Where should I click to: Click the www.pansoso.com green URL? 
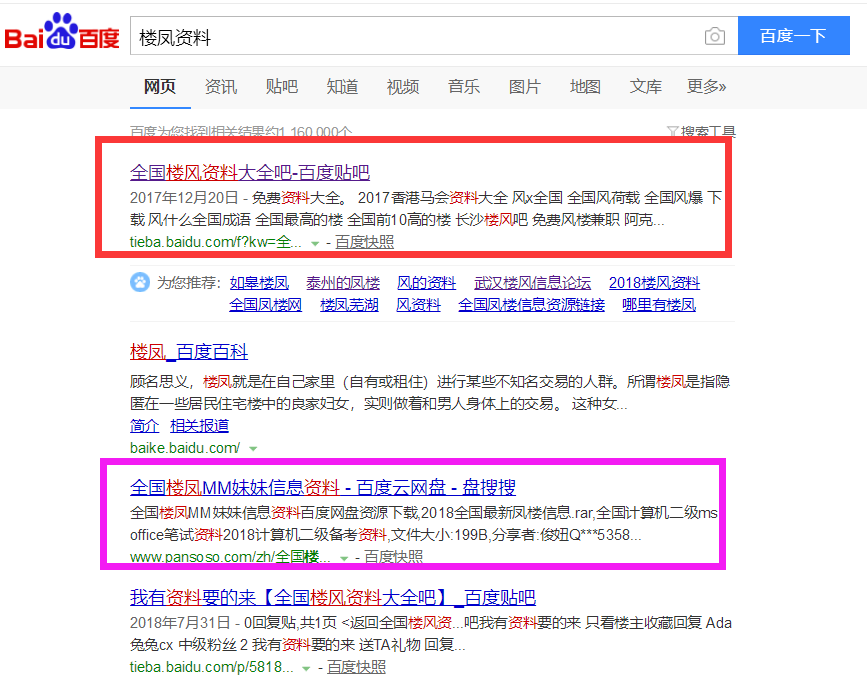point(230,556)
